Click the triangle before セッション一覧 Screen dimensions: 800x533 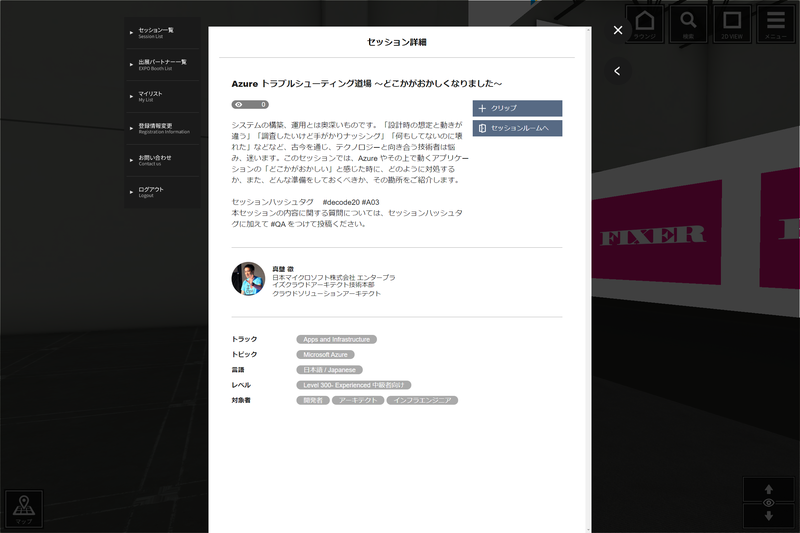[x=132, y=33]
